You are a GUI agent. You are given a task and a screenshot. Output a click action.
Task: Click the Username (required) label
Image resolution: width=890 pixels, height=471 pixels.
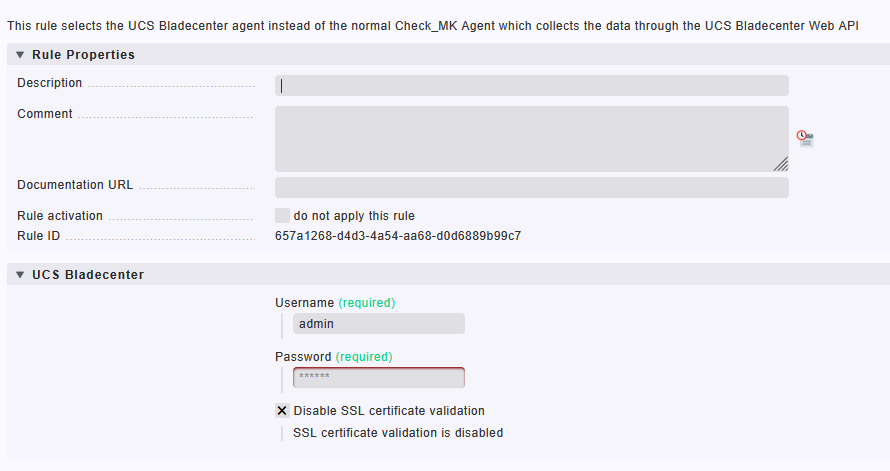tap(335, 302)
